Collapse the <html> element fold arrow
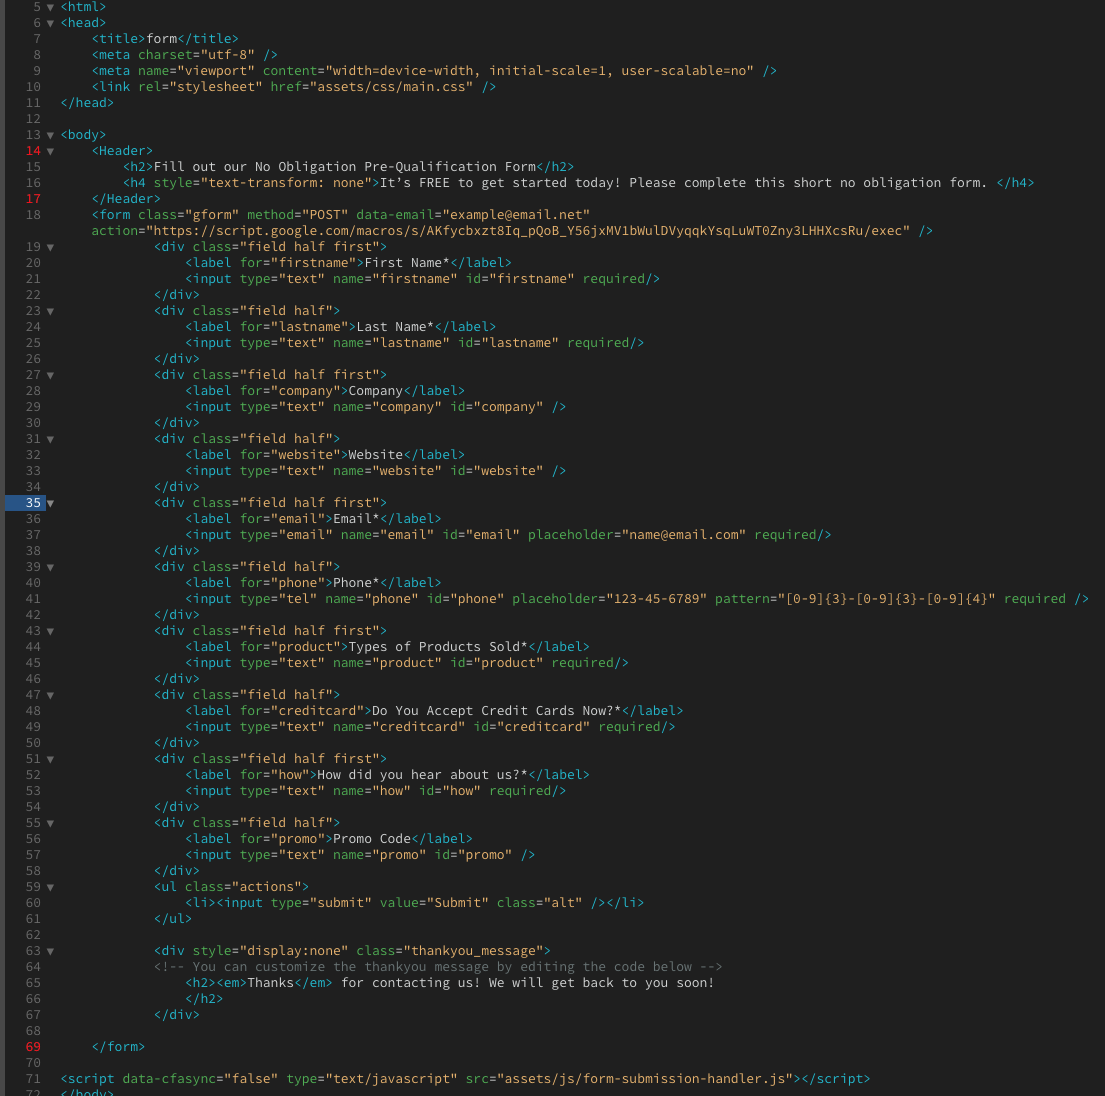This screenshot has height=1096, width=1105. 50,7
